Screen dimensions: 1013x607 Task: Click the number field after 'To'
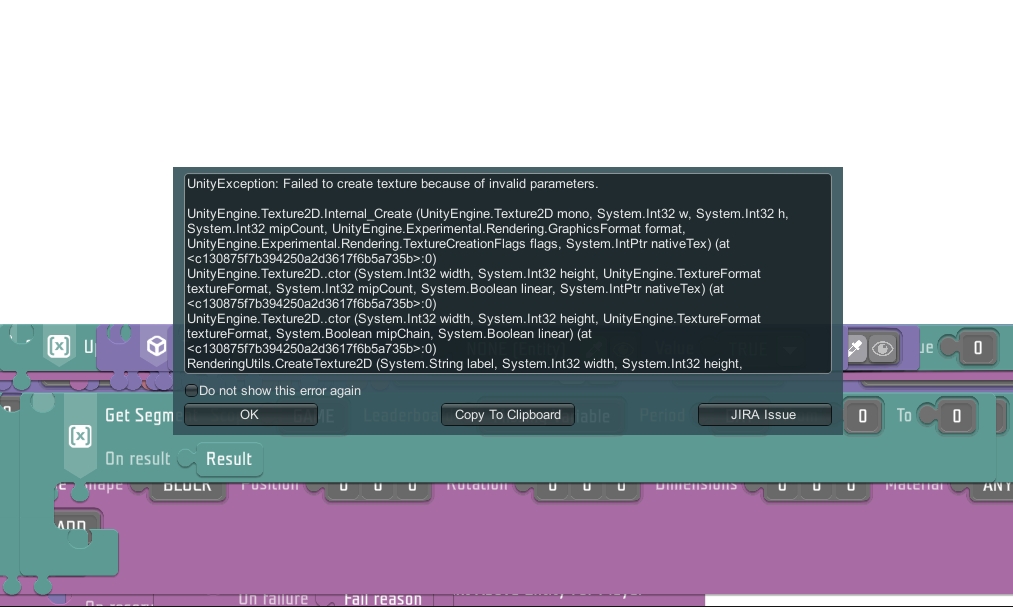point(956,415)
